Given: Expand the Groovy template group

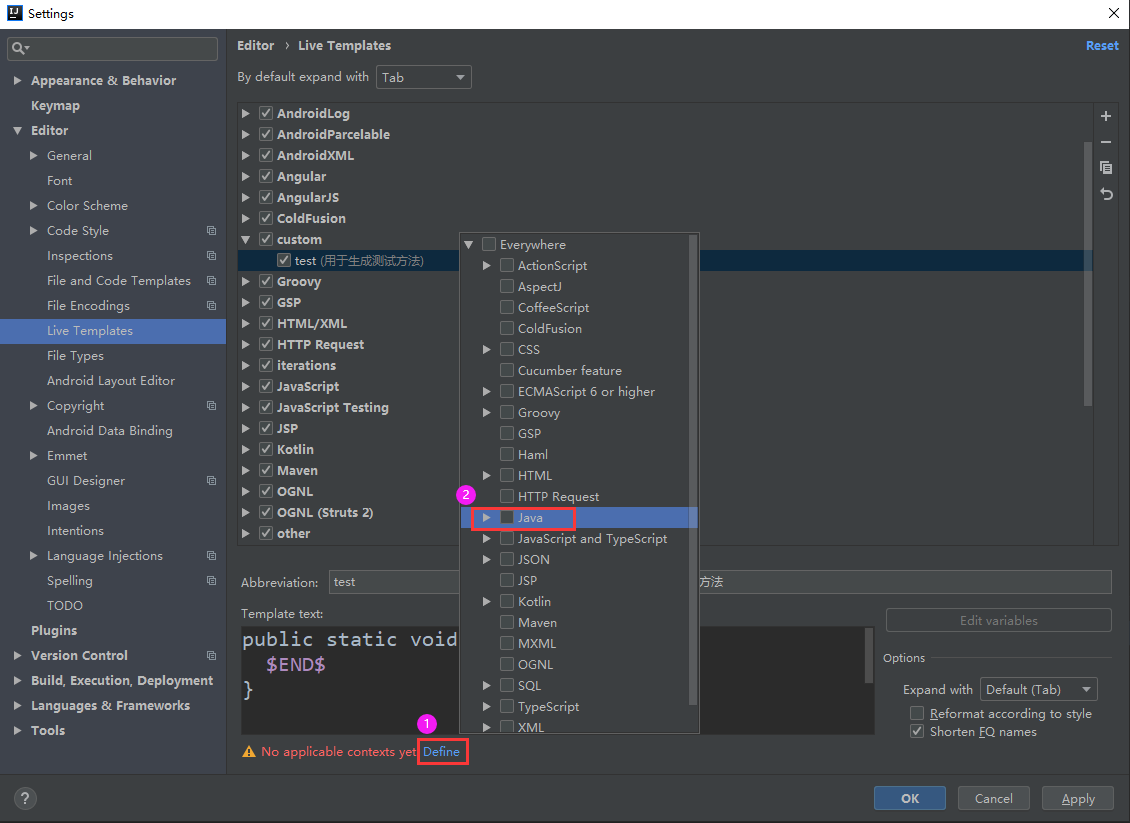Looking at the screenshot, I should pos(246,281).
